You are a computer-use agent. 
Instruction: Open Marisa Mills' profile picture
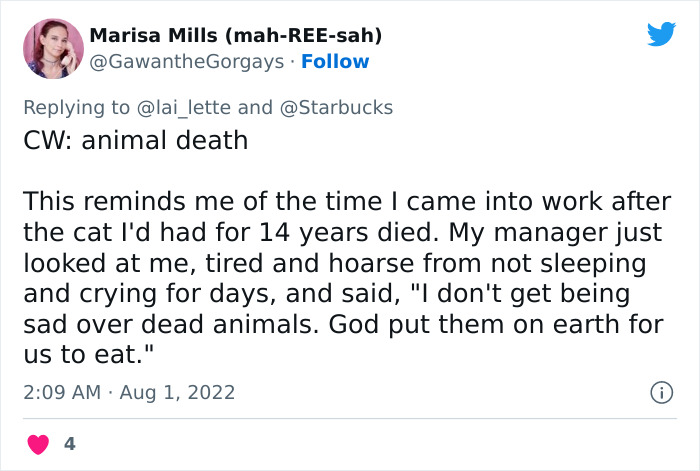[53, 48]
